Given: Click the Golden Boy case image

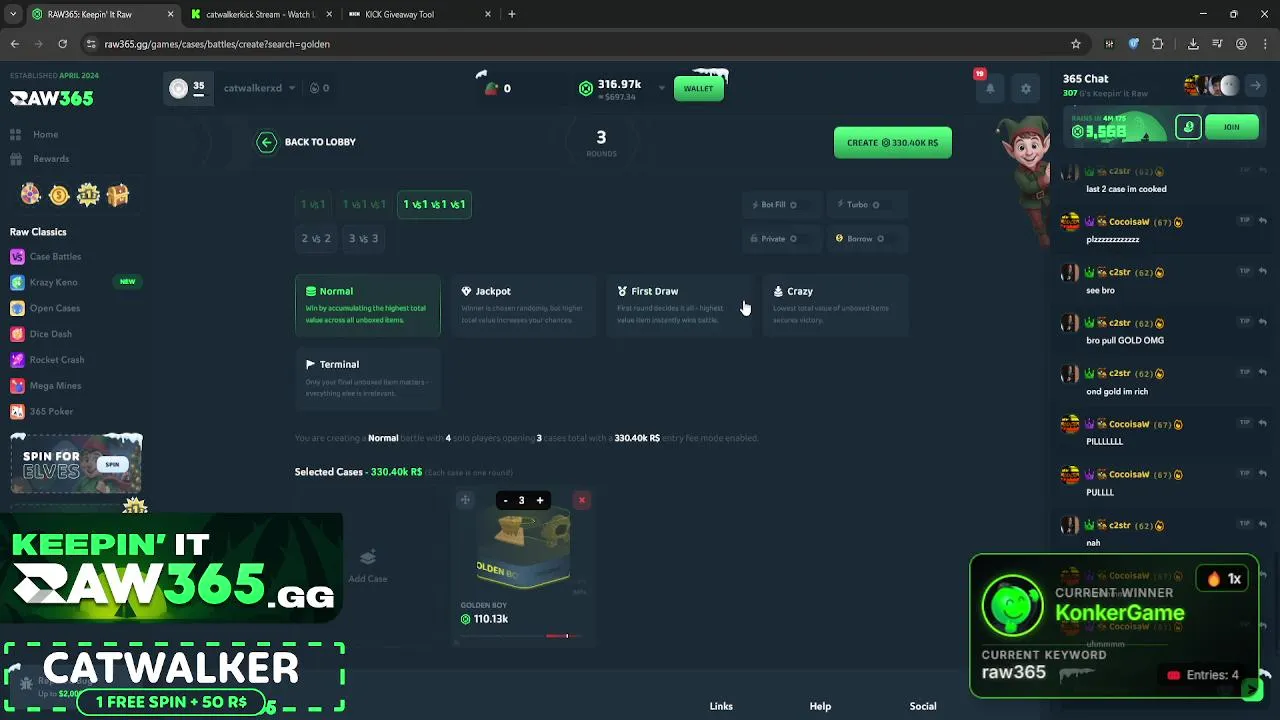Looking at the screenshot, I should point(523,550).
